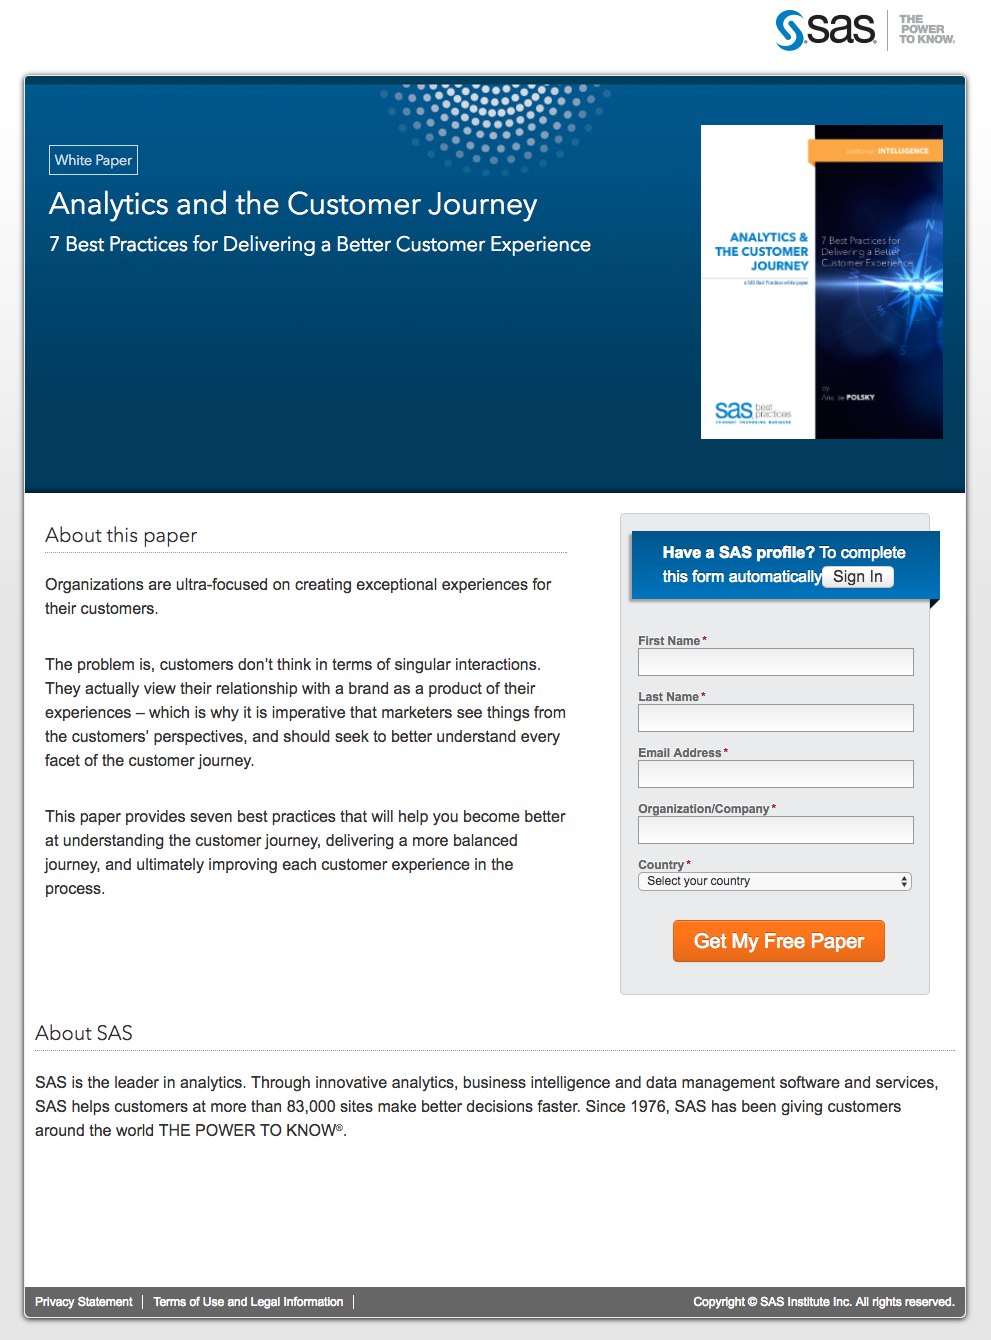Click the 'Have a SAS profile?' text
Screen dimensions: 991x1340
[738, 552]
